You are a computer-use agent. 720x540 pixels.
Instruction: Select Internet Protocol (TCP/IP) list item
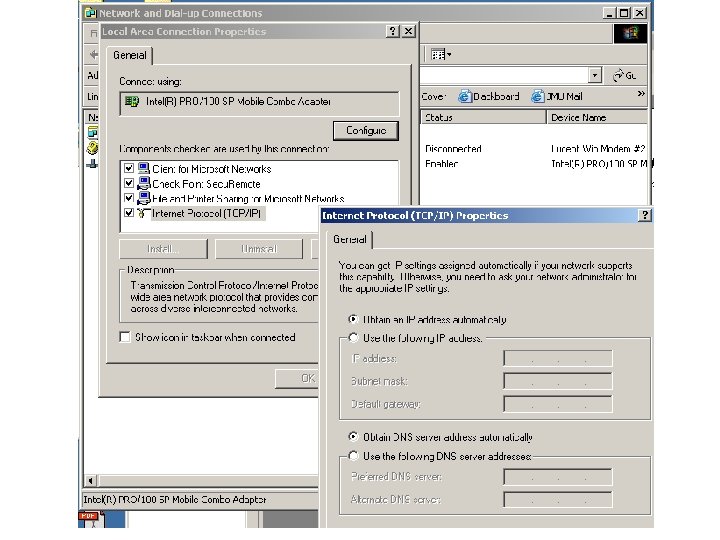[207, 214]
